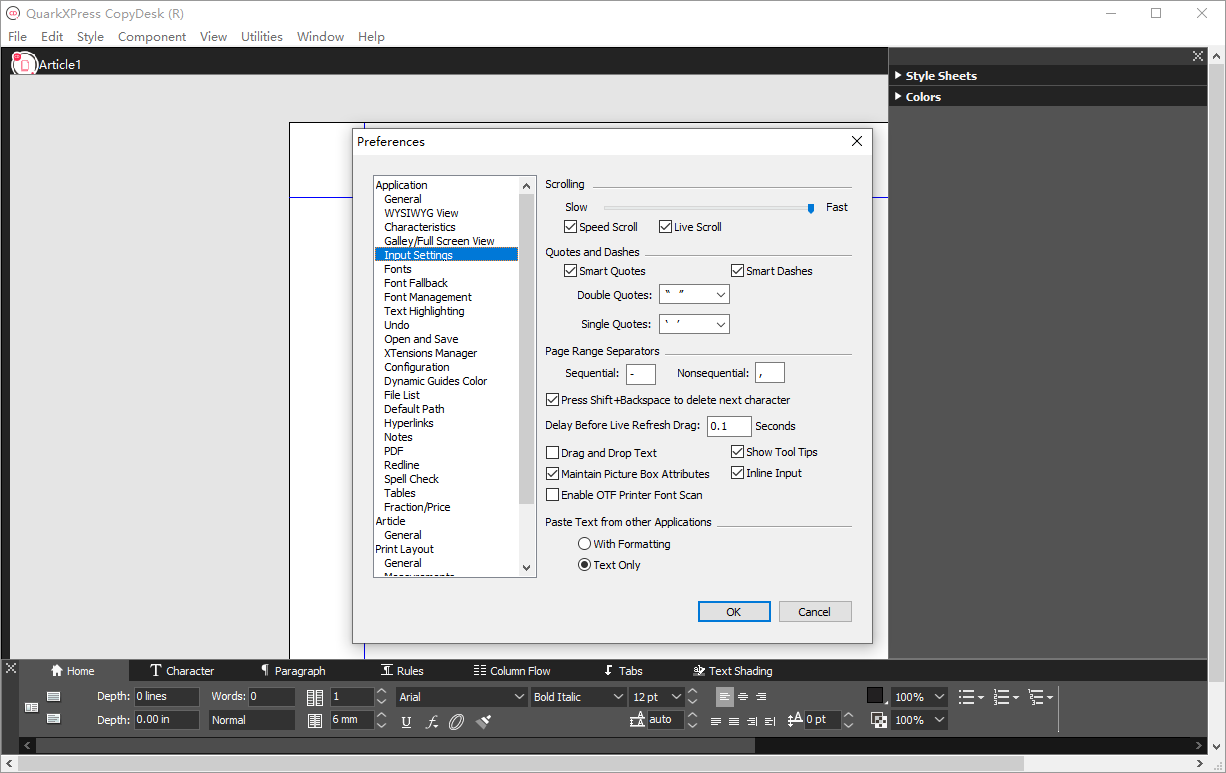Image resolution: width=1226 pixels, height=773 pixels.
Task: Select Spell Check in preferences list
Action: click(x=411, y=479)
